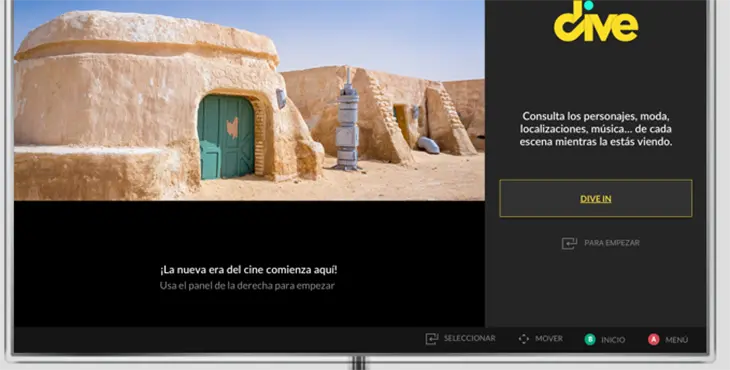Click the "Usa el panel de la derecha" text
The image size is (730, 370).
click(247, 286)
